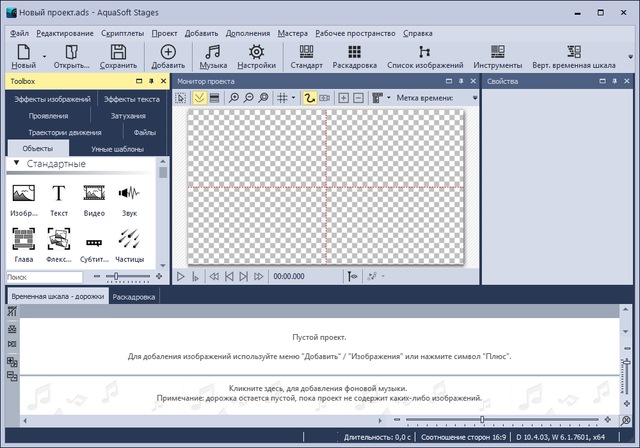Choose the Video (Видео) object icon
Screen dimensions: 640x448
94,193
